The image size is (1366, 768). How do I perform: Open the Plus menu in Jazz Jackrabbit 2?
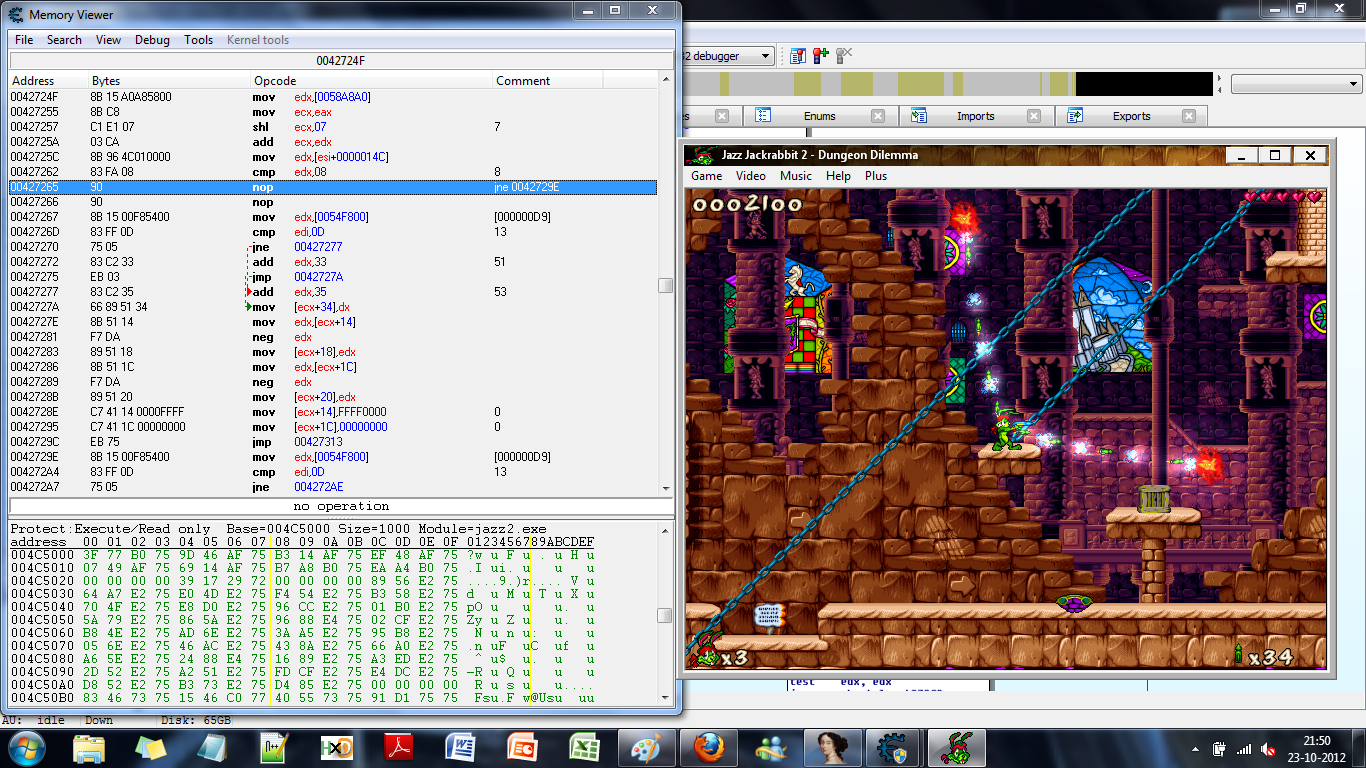[876, 176]
